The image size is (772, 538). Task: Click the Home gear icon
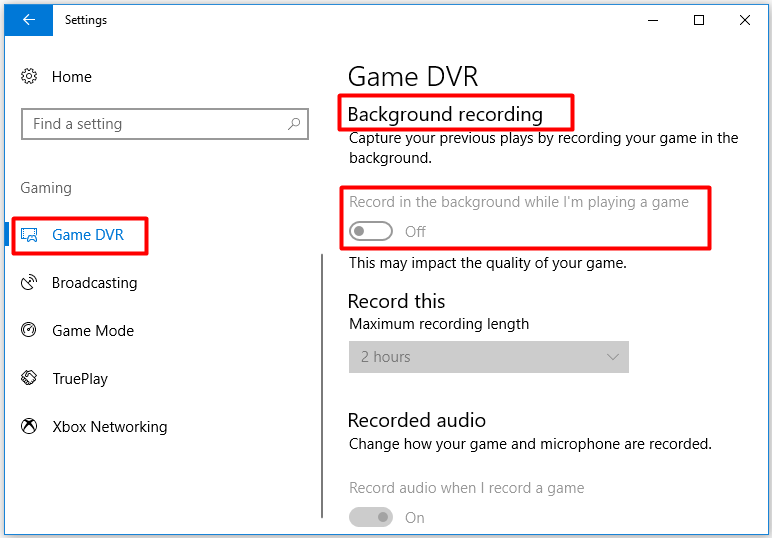29,76
